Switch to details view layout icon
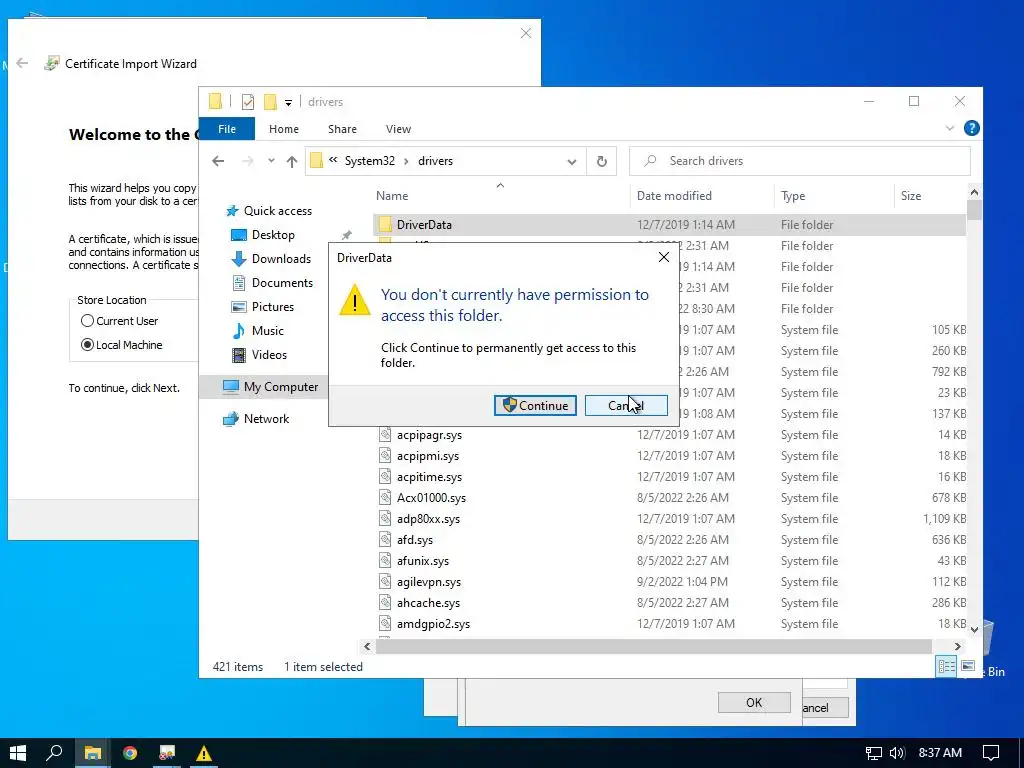The image size is (1024, 768). point(946,666)
